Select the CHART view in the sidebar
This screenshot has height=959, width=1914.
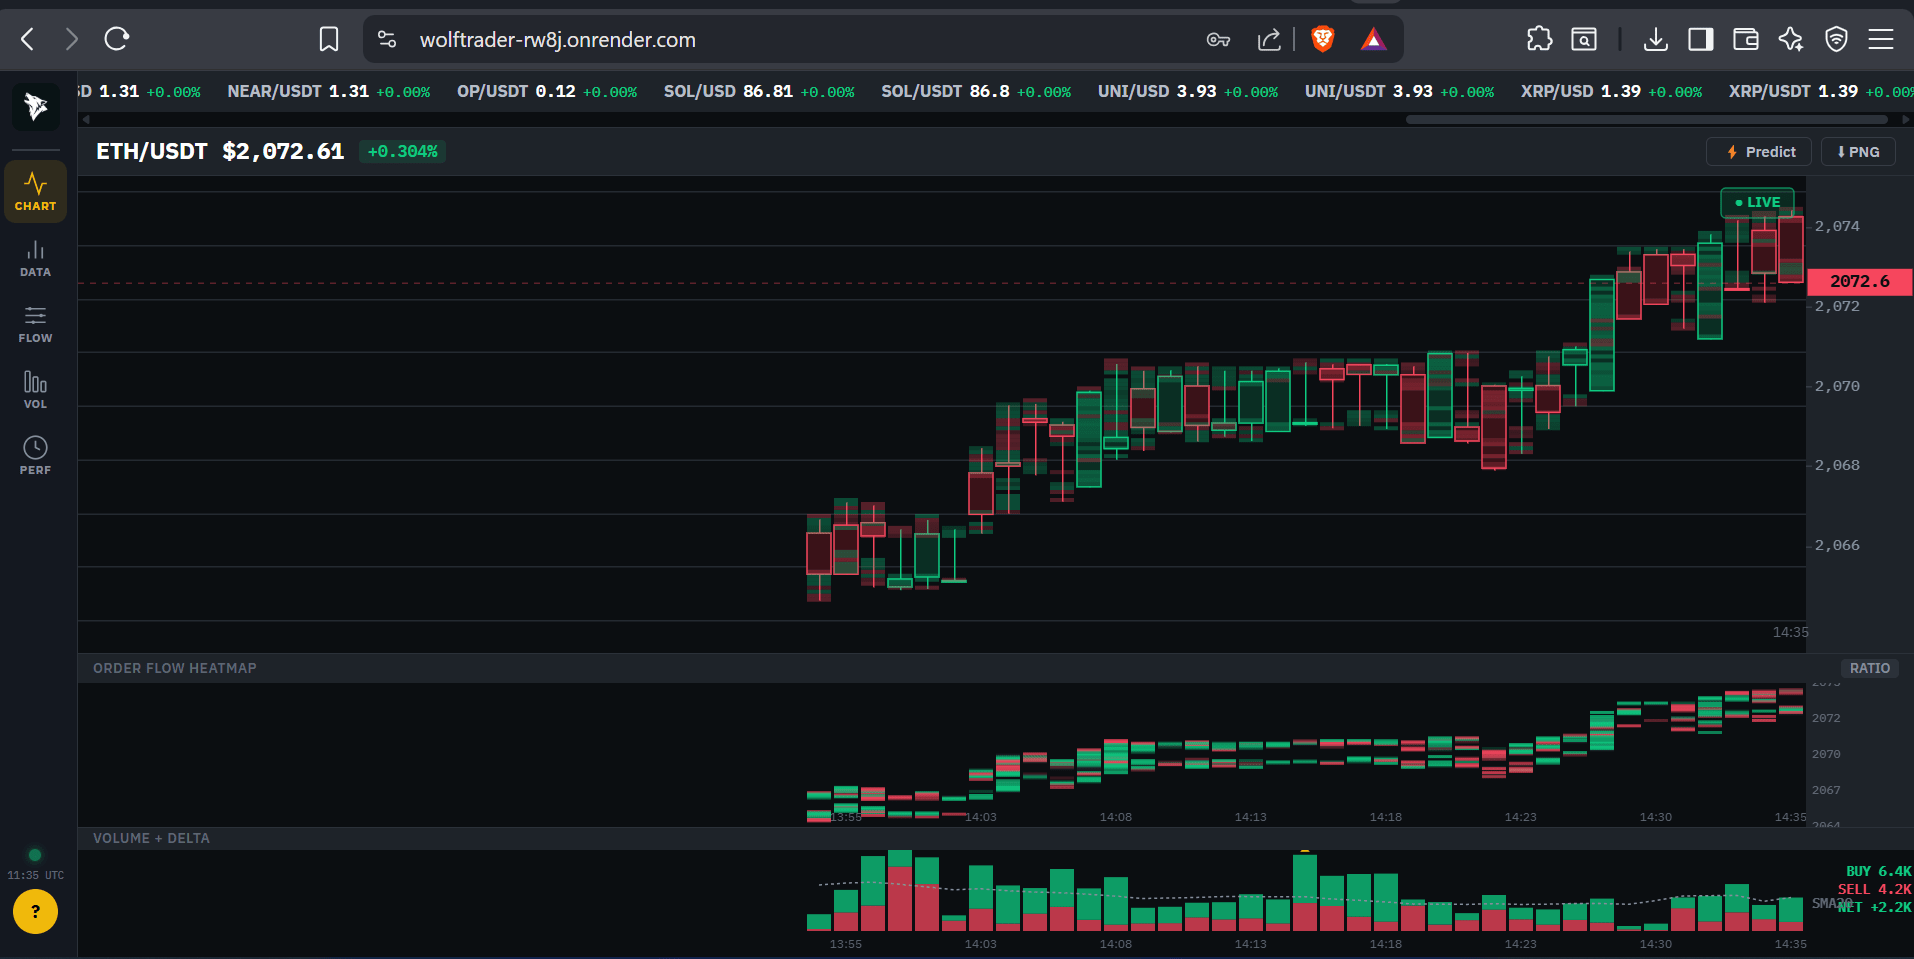coord(35,191)
